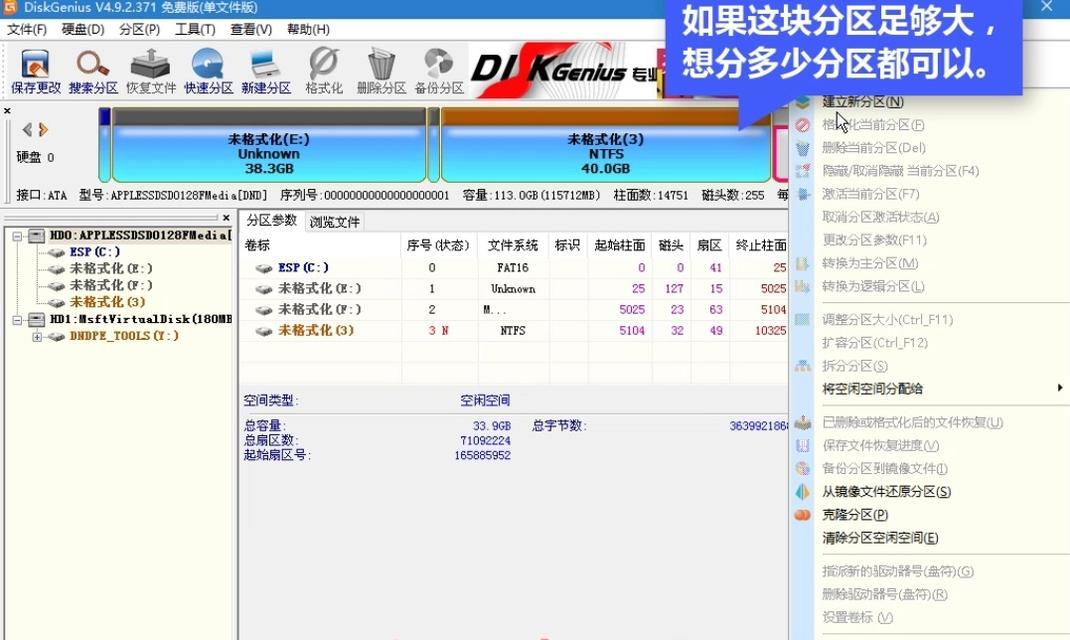Viewport: 1070px width, 640px height.
Task: Close the disk map panel with its X
Action: click(8, 111)
